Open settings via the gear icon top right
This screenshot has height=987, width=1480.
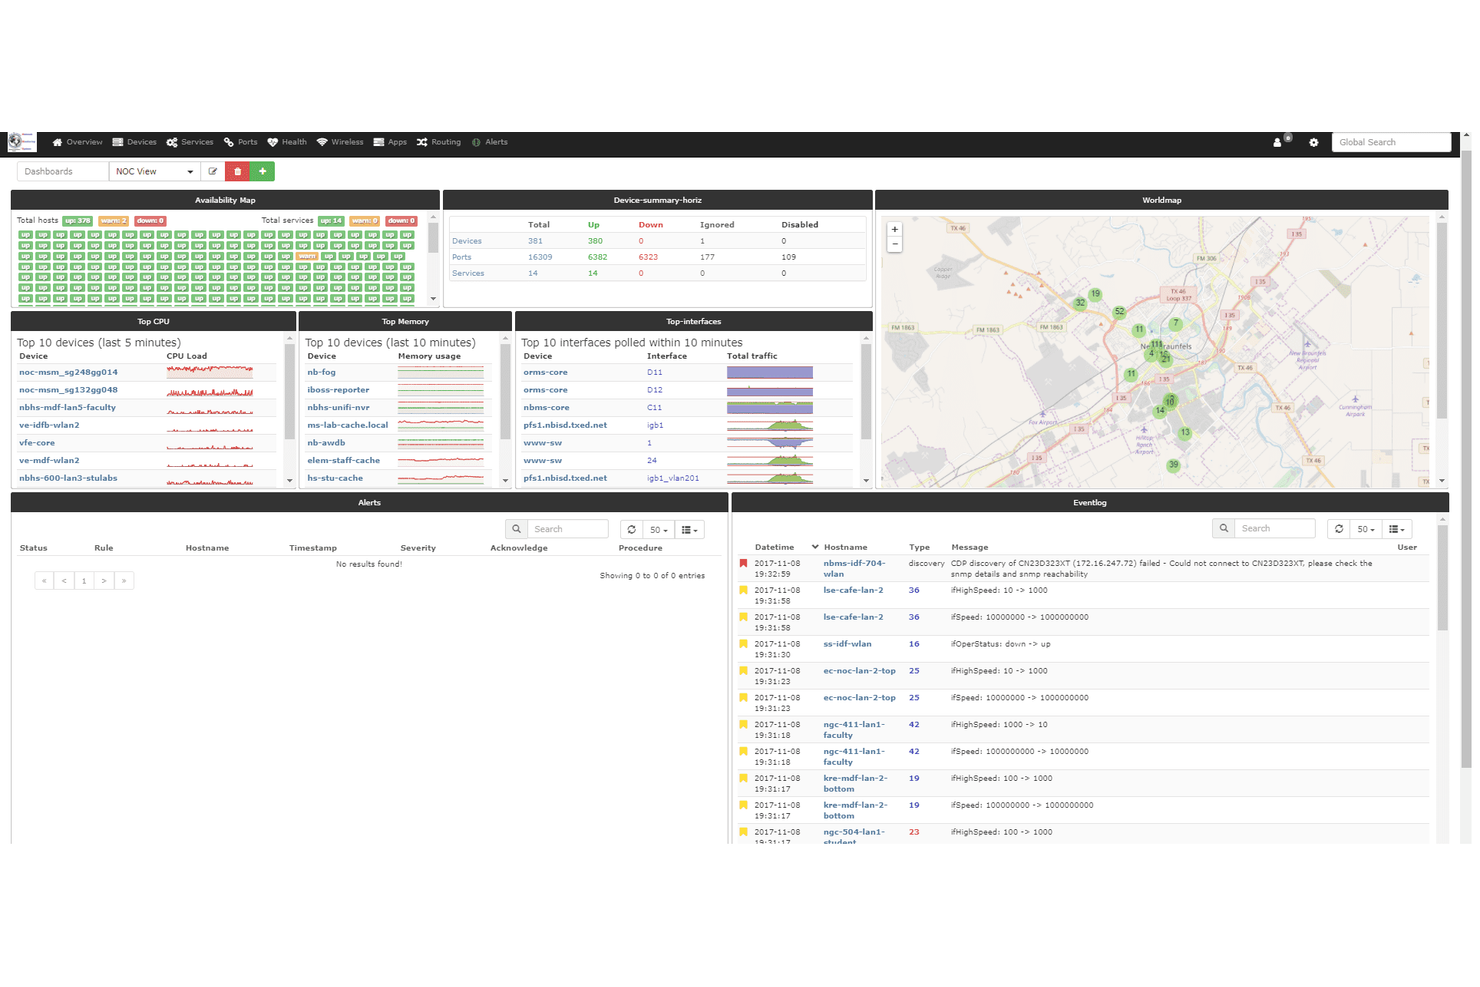click(1313, 141)
